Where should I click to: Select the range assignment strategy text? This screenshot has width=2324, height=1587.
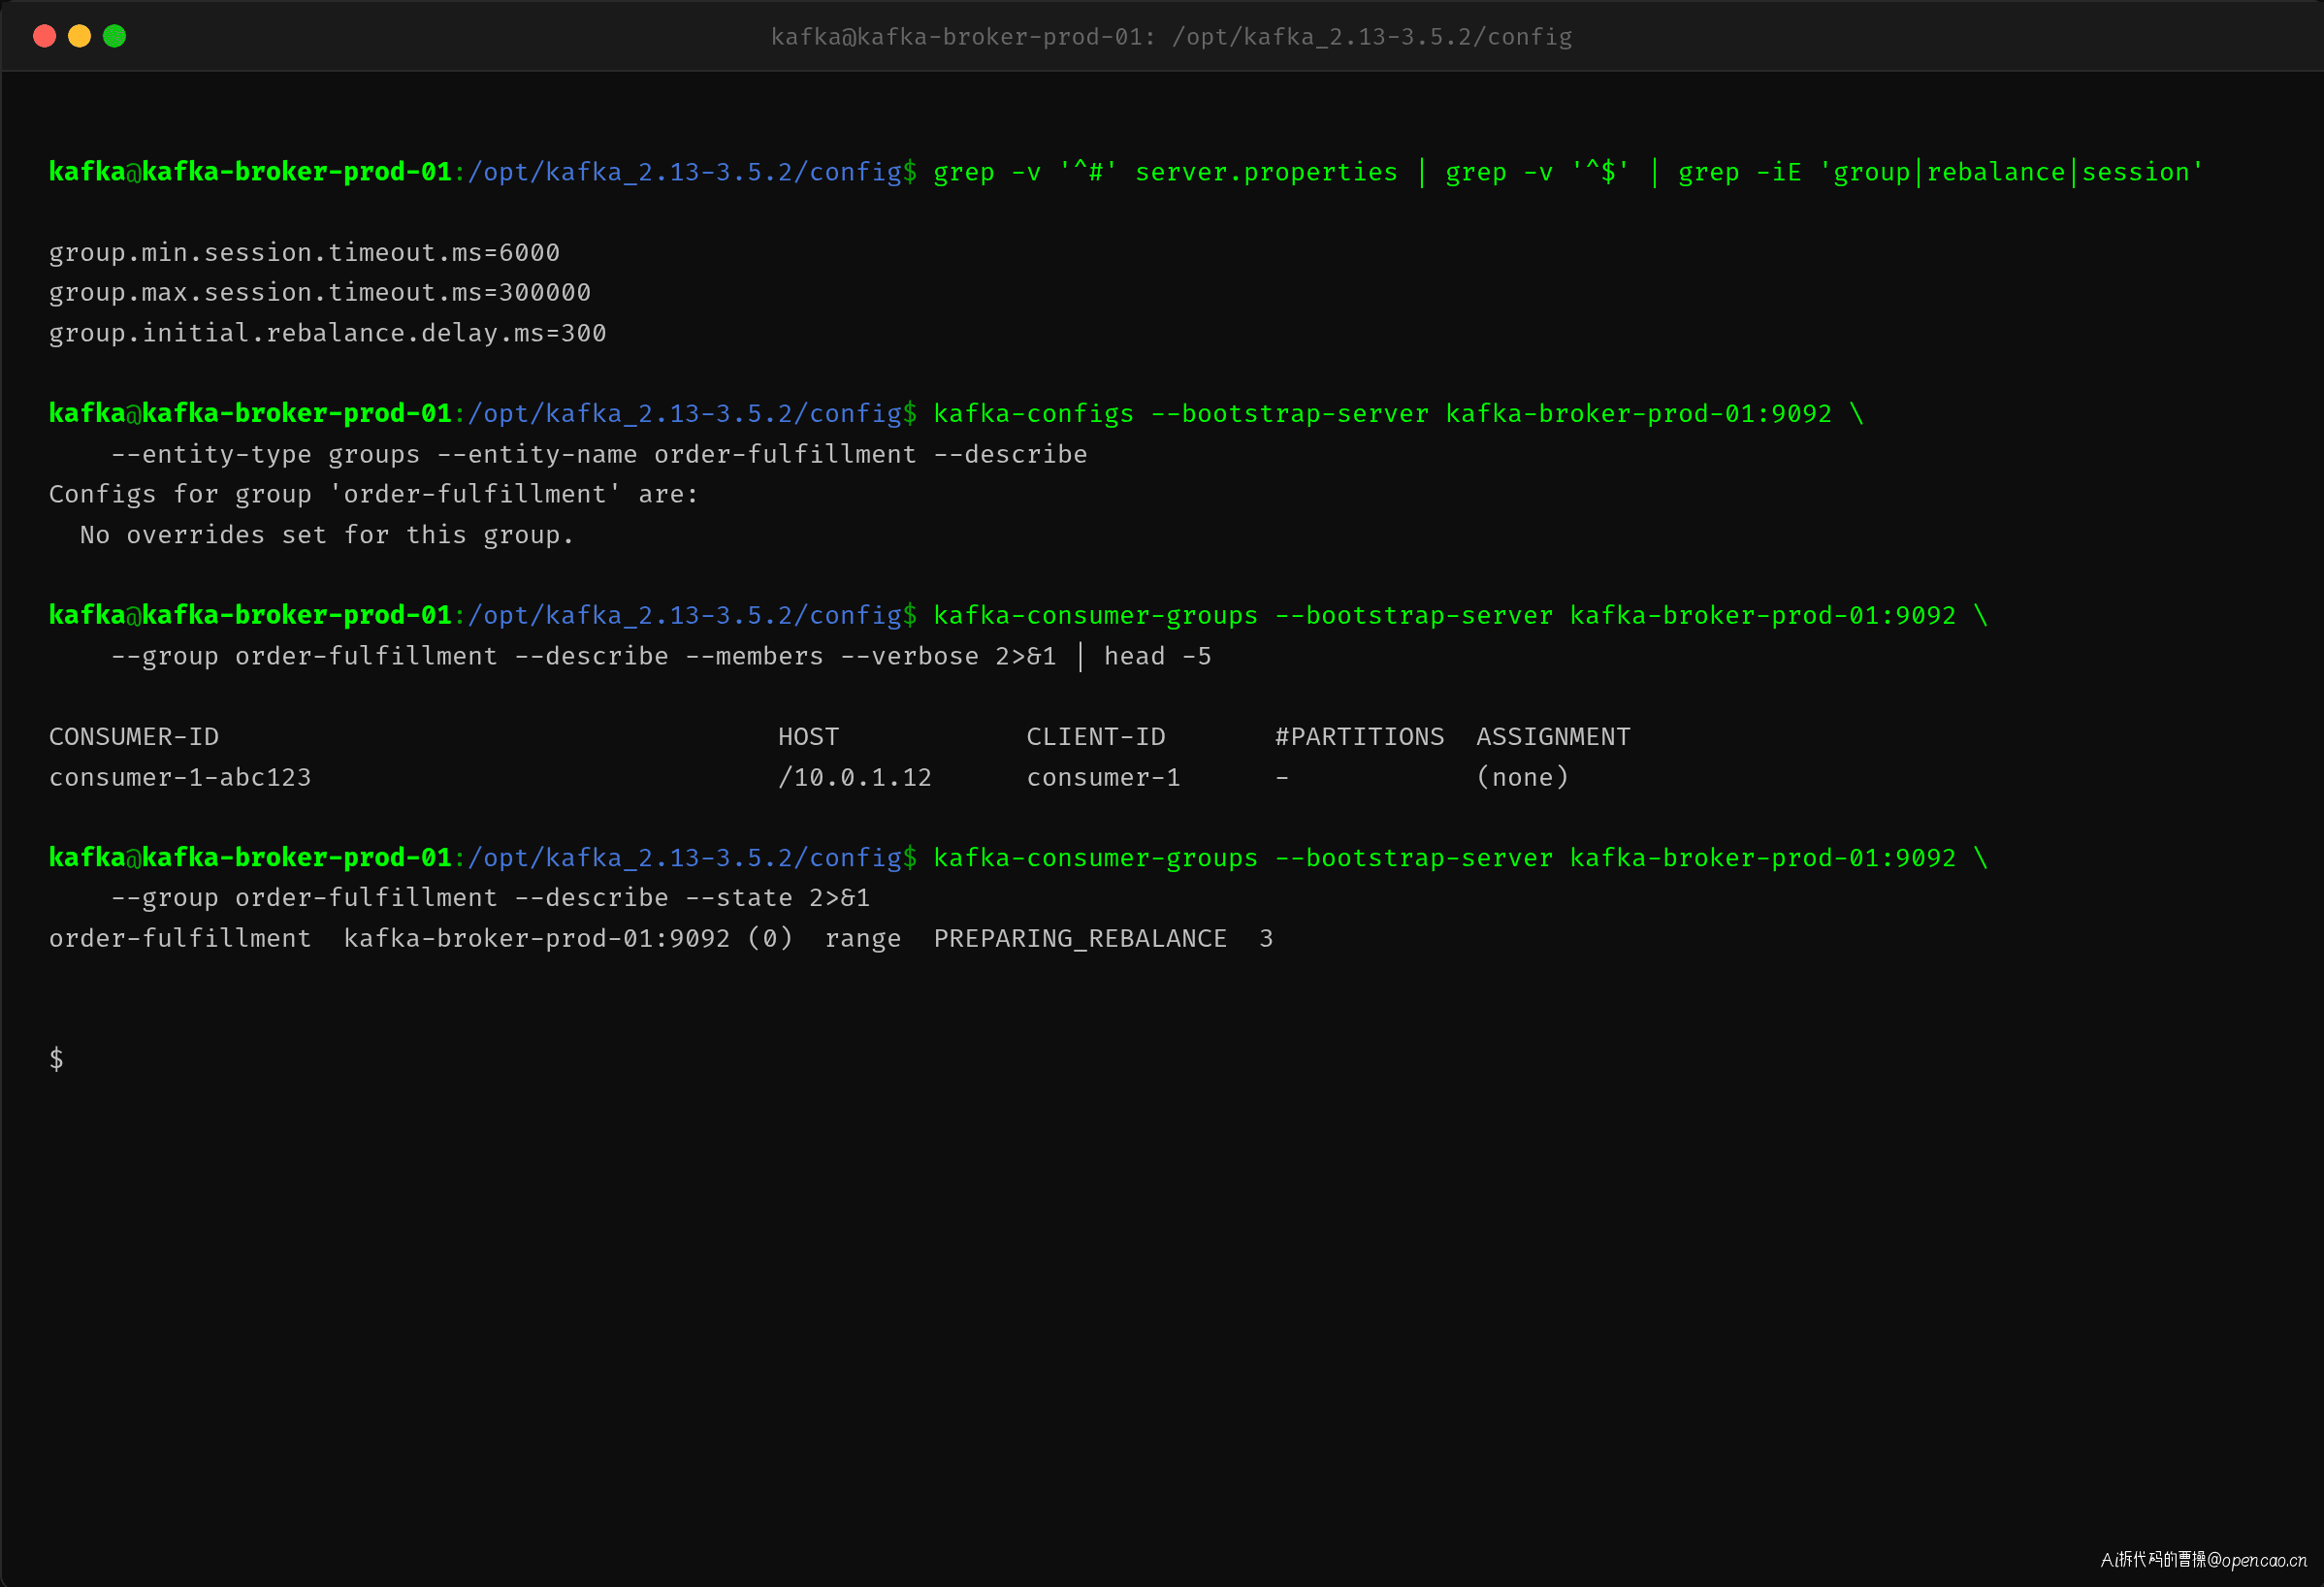(862, 939)
